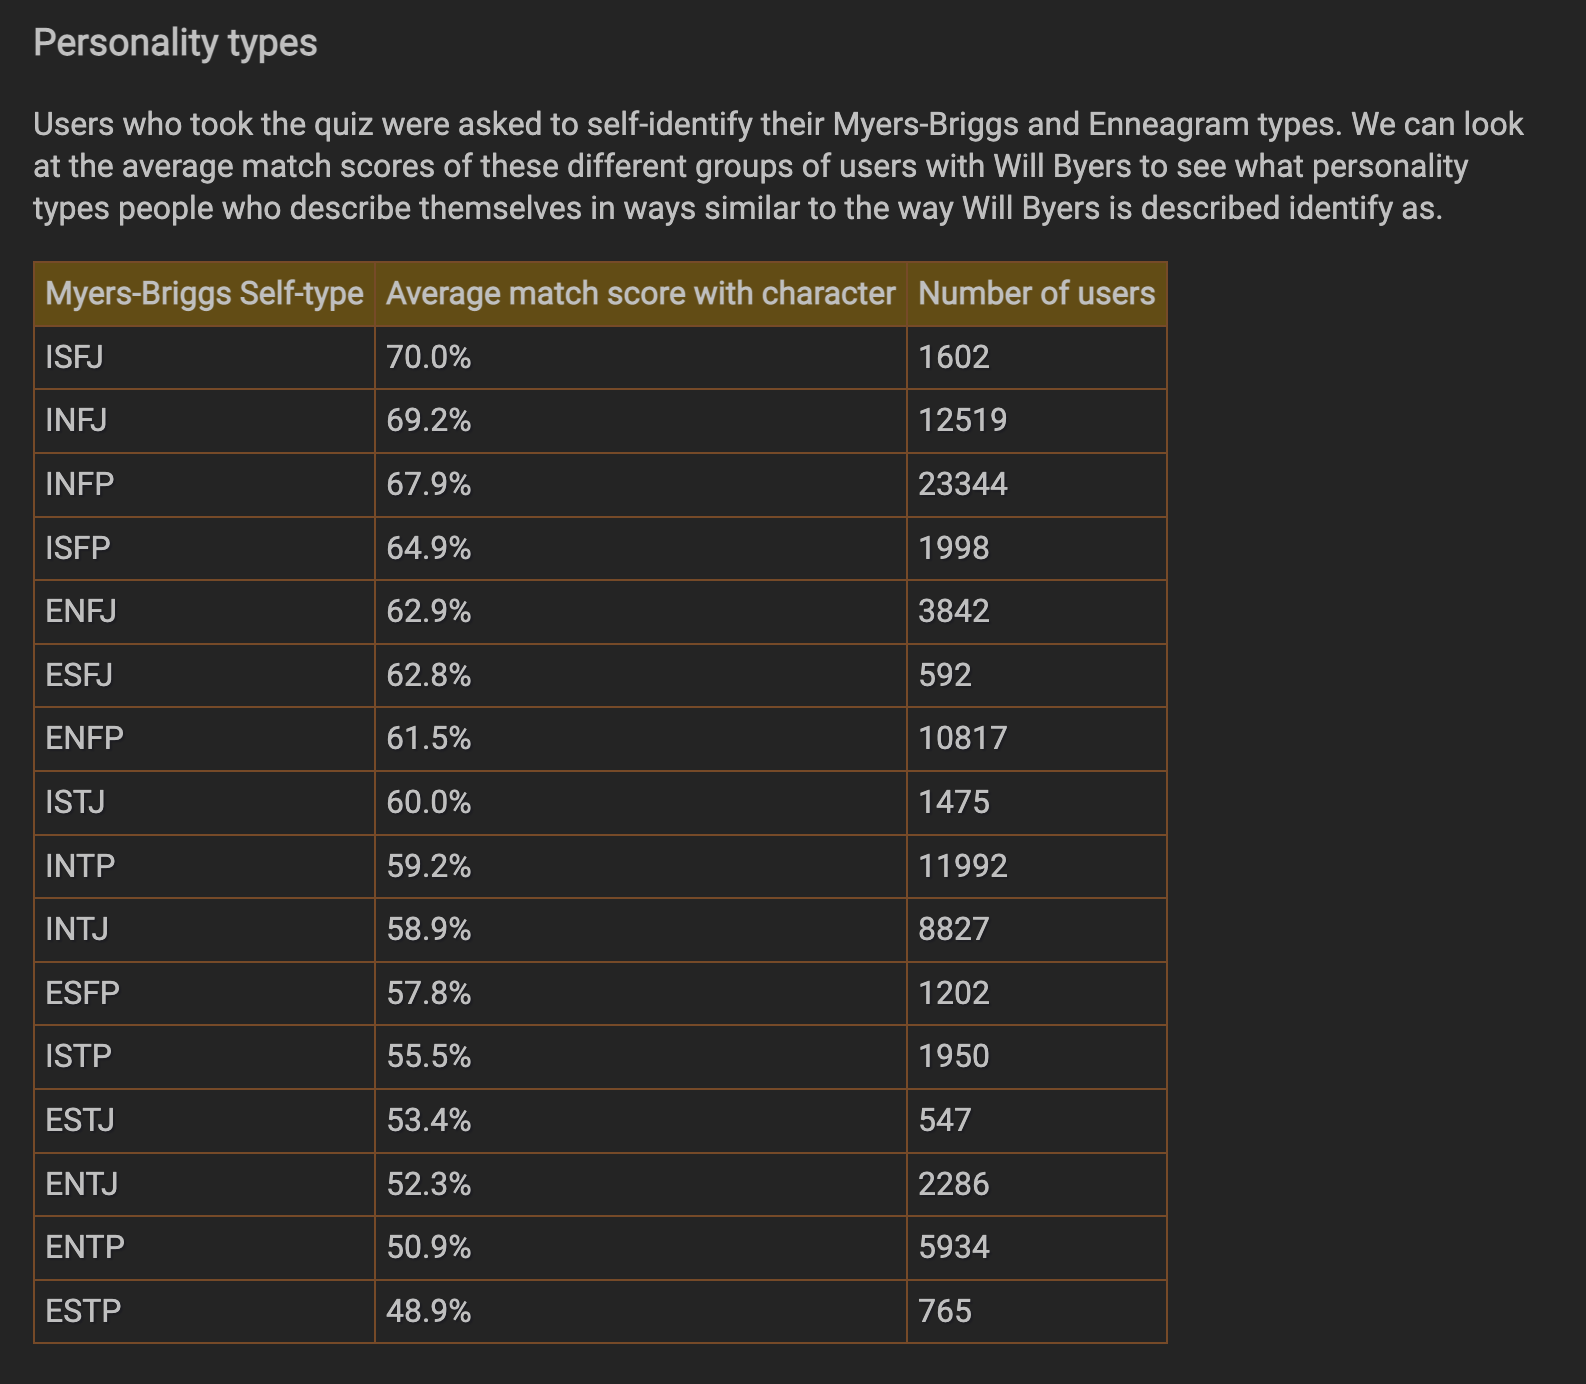Select the ISTP row label
This screenshot has height=1384, width=1586.
[78, 1057]
